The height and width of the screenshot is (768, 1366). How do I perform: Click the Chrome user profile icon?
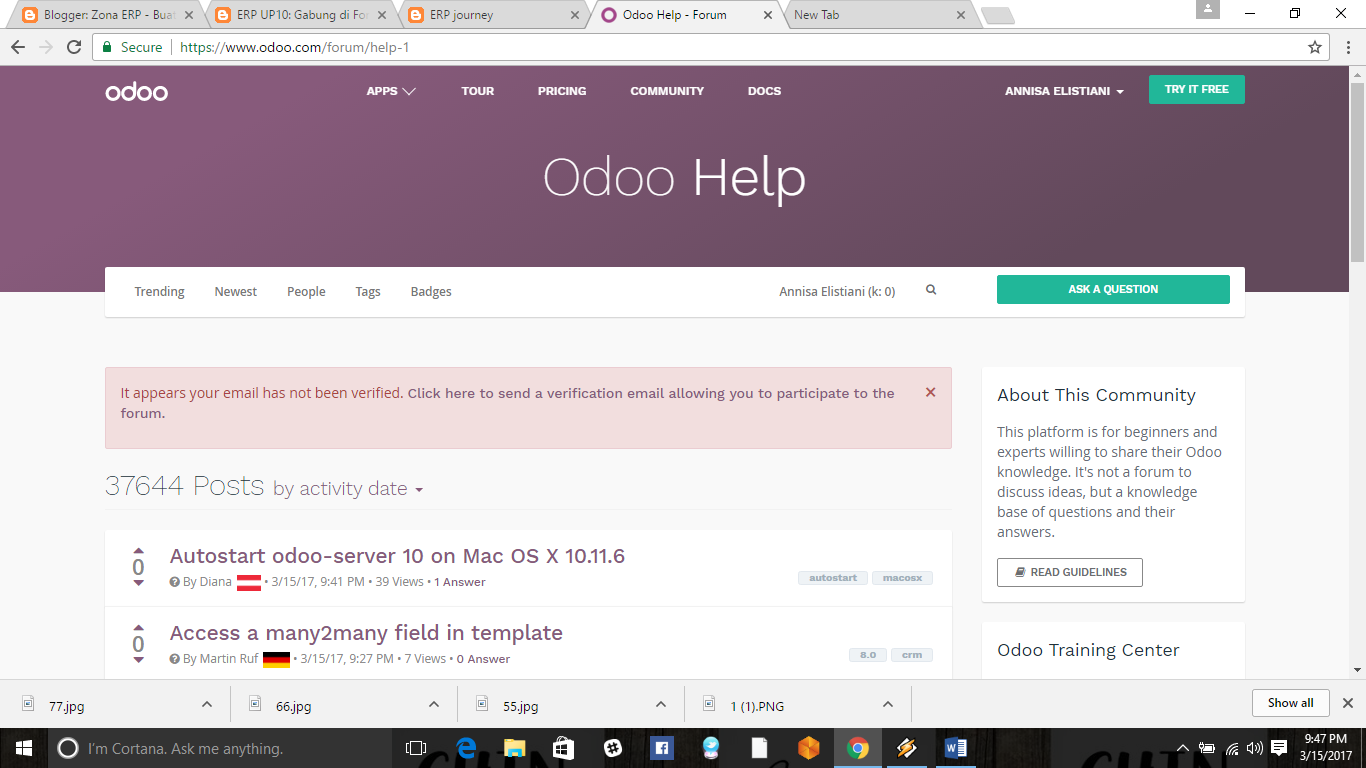click(1208, 10)
